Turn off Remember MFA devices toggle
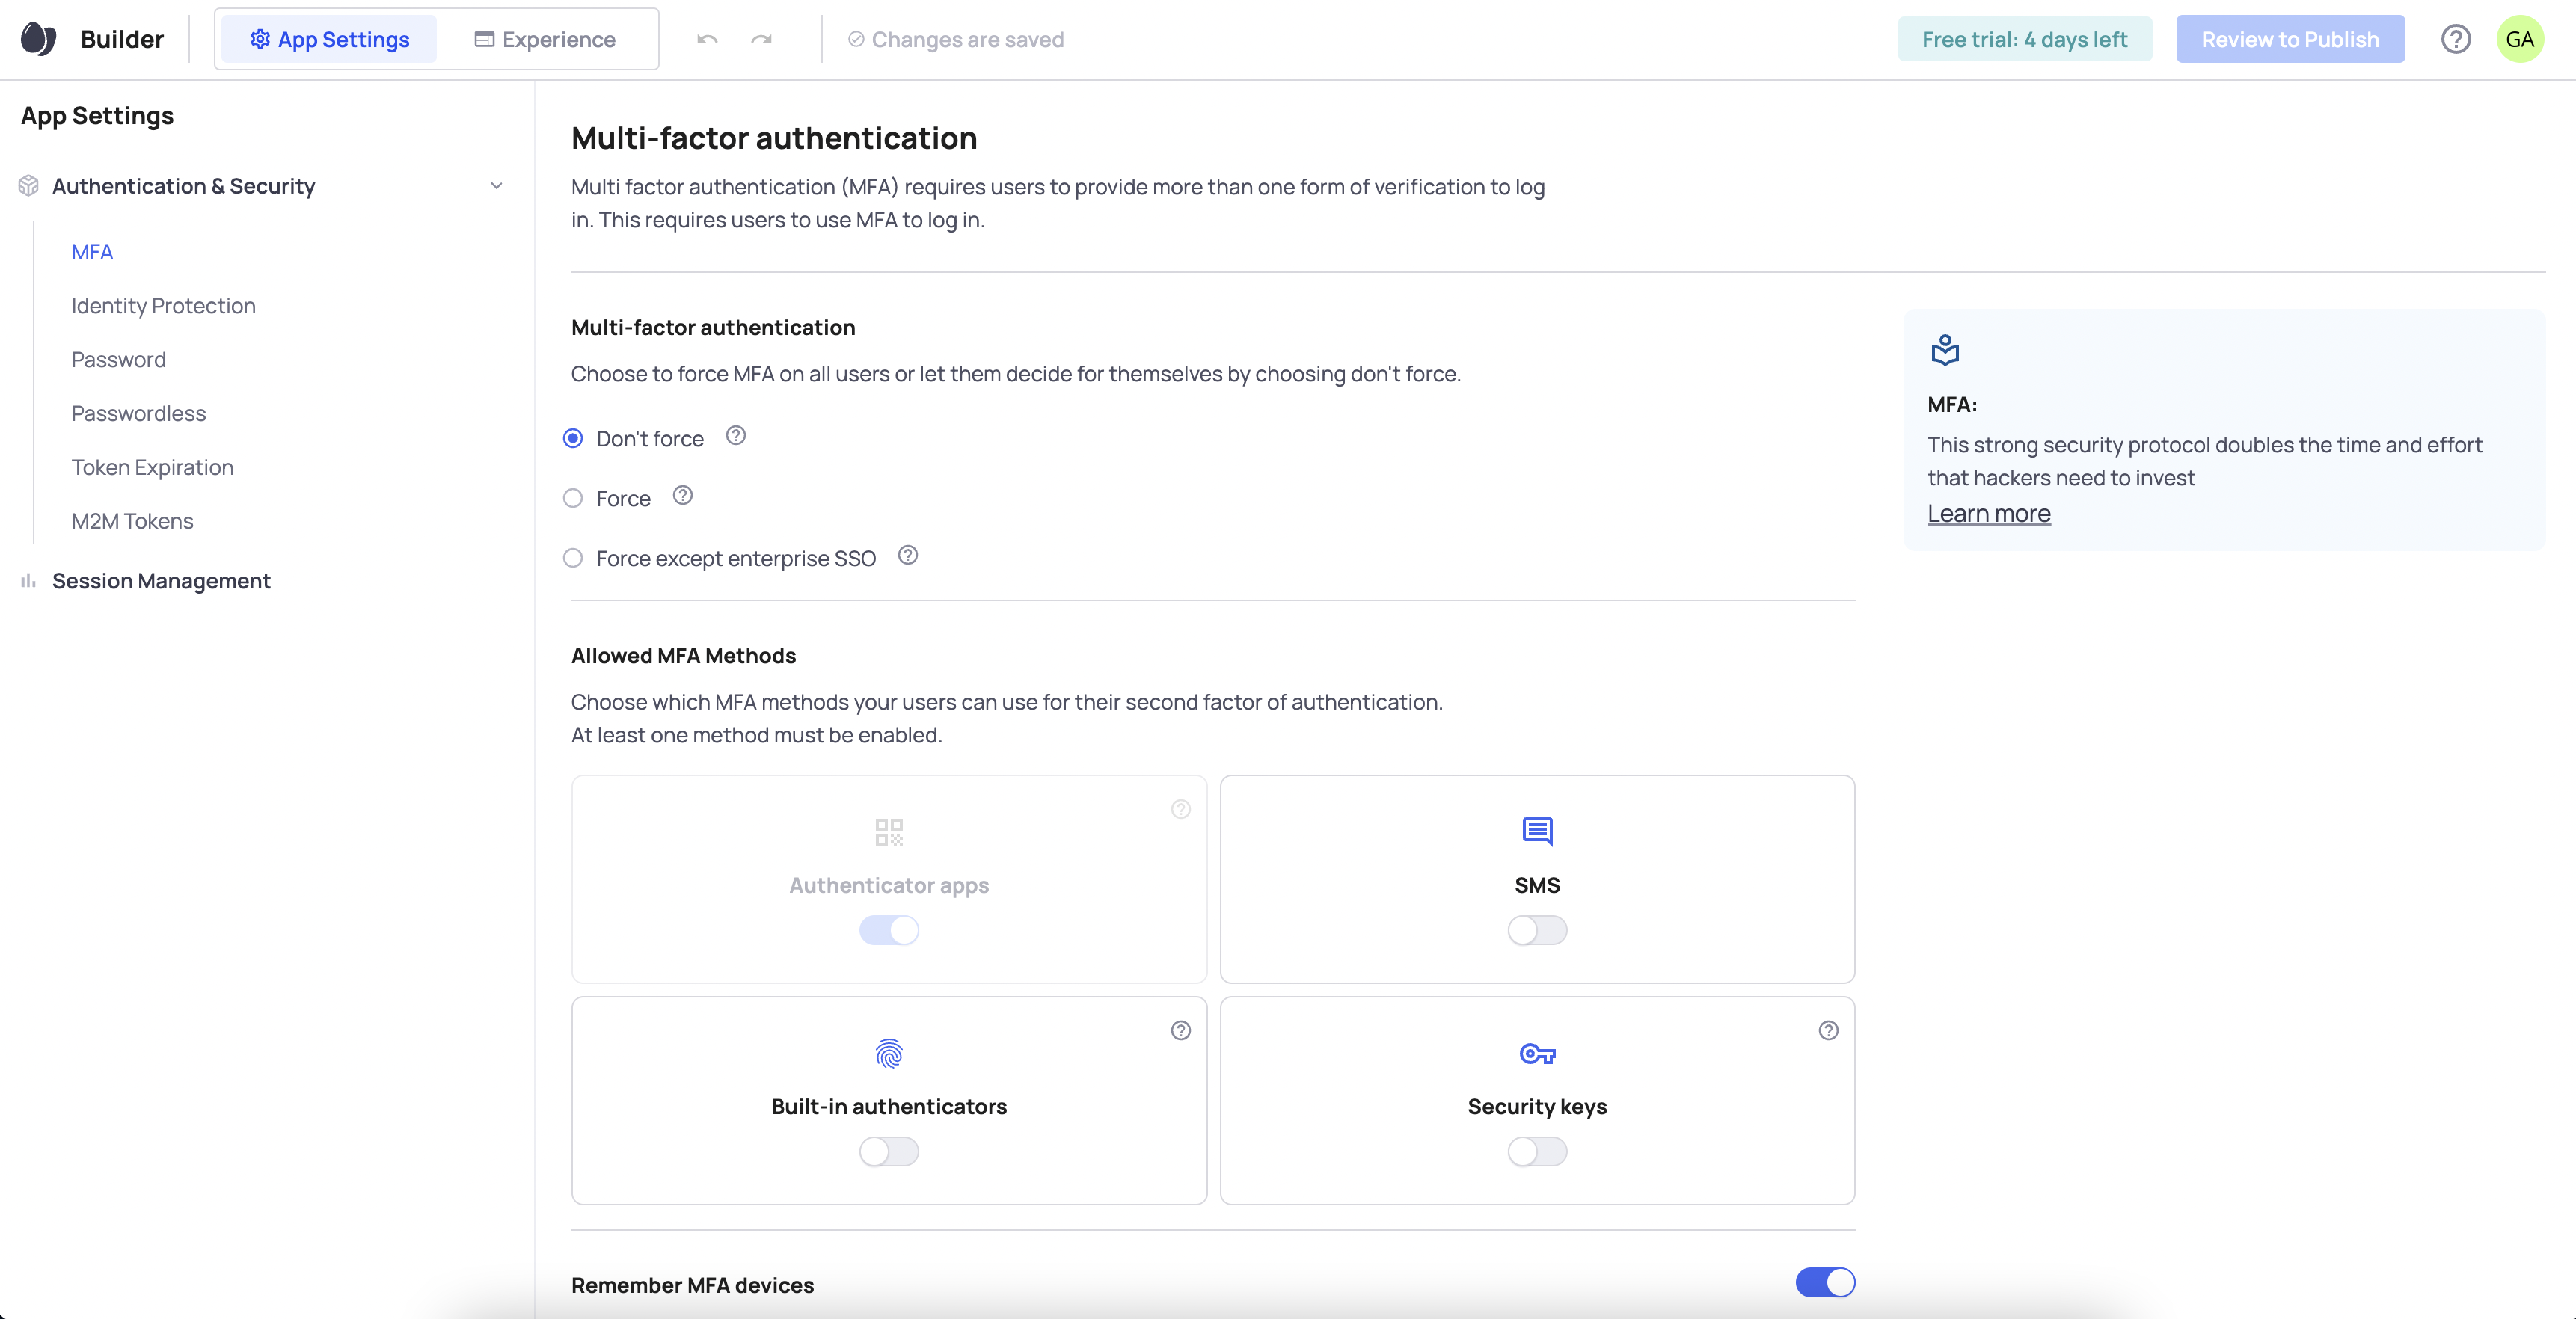 (x=1824, y=1282)
